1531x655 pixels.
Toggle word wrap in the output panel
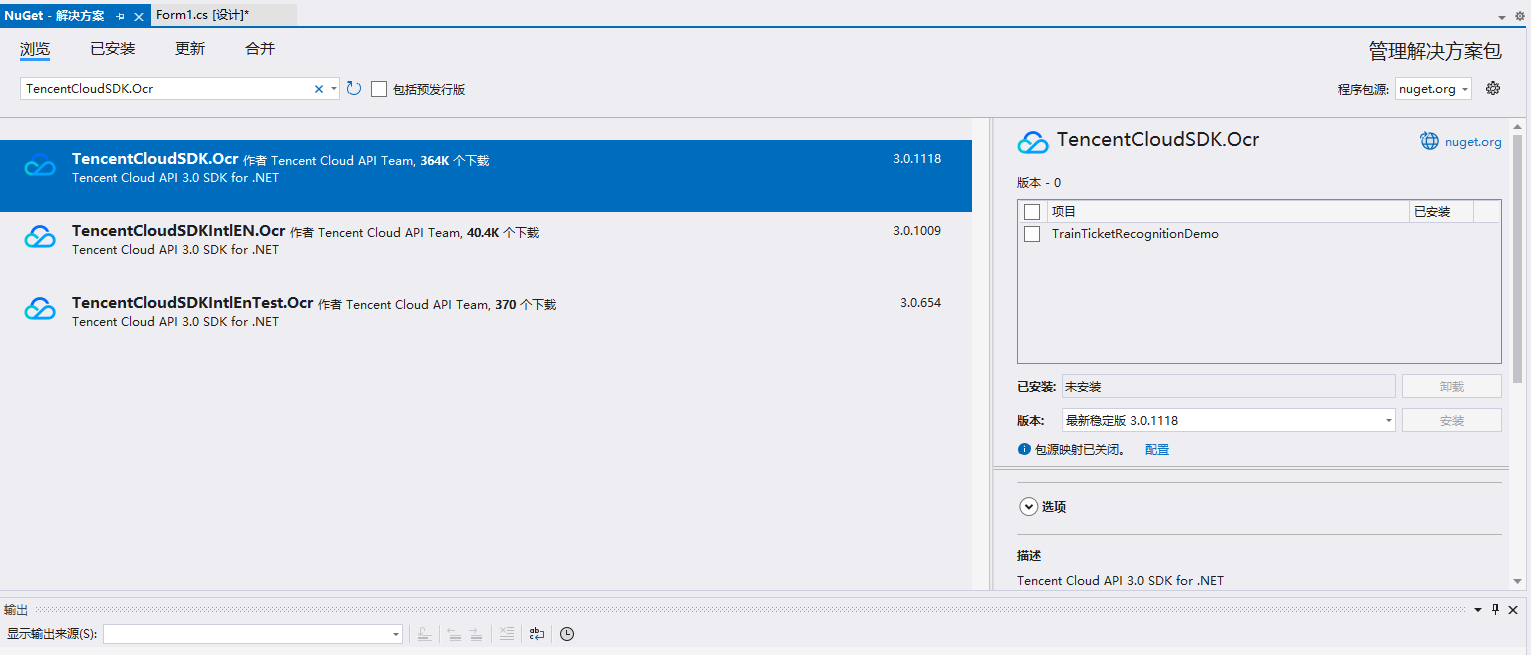[x=537, y=634]
